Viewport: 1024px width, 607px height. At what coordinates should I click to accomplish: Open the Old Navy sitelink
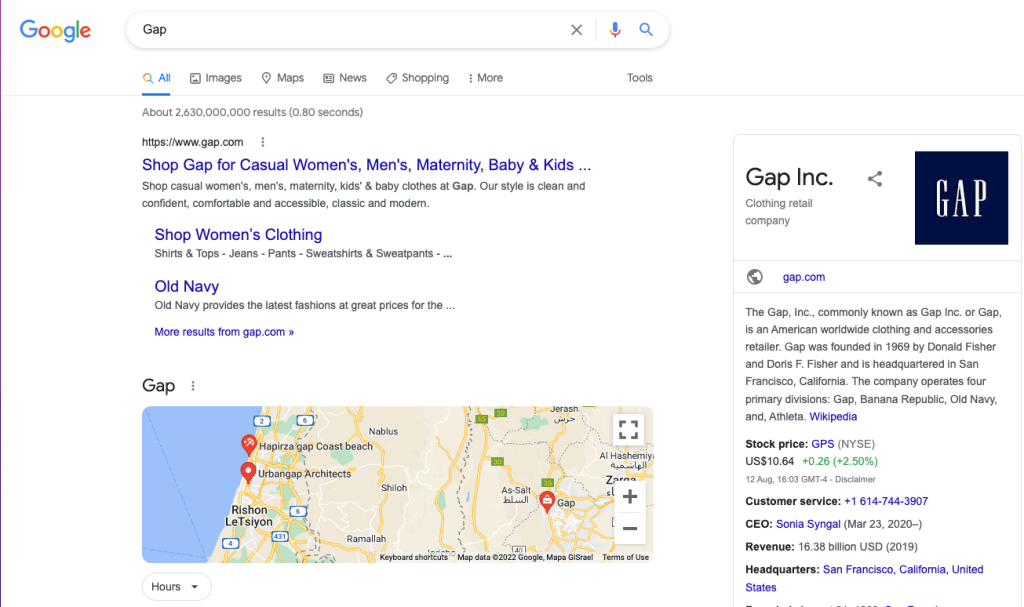tap(186, 286)
